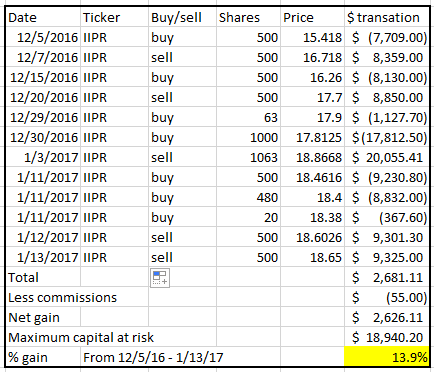Select the Shares header cell
Screen dimensions: 434x372
tap(248, 17)
